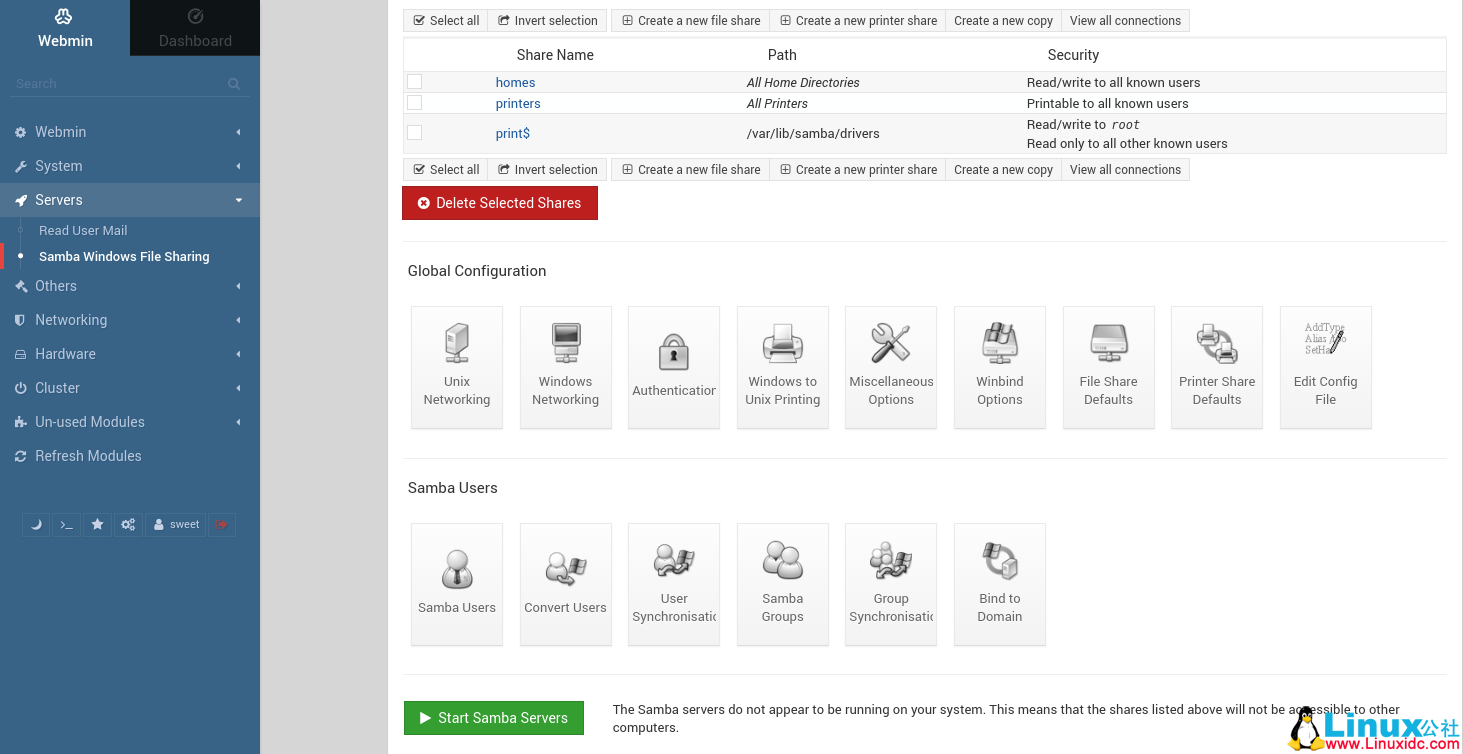Collapse the Servers sidebar section
Image resolution: width=1464 pixels, height=754 pixels.
(129, 200)
